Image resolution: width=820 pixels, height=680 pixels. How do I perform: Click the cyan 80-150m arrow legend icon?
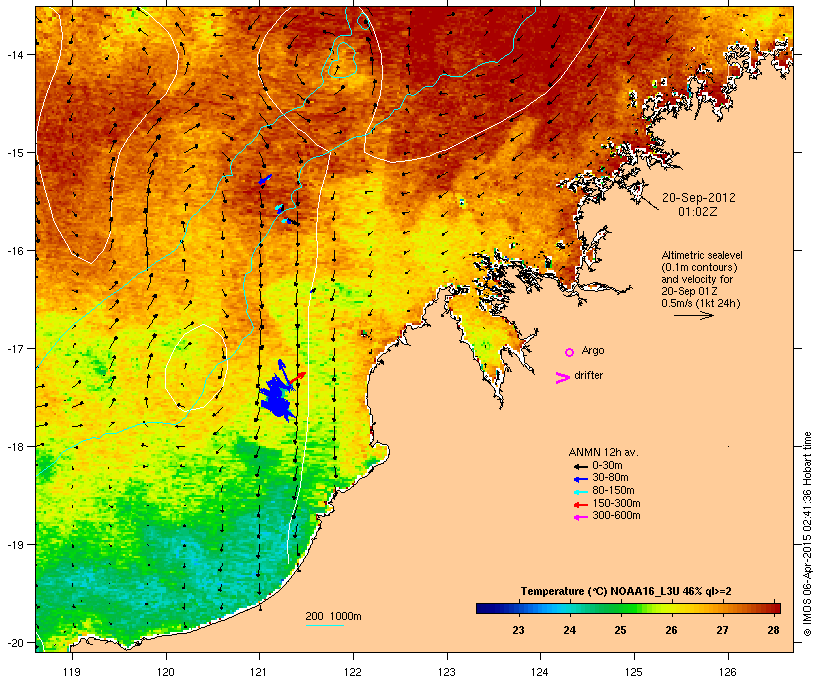pos(580,492)
